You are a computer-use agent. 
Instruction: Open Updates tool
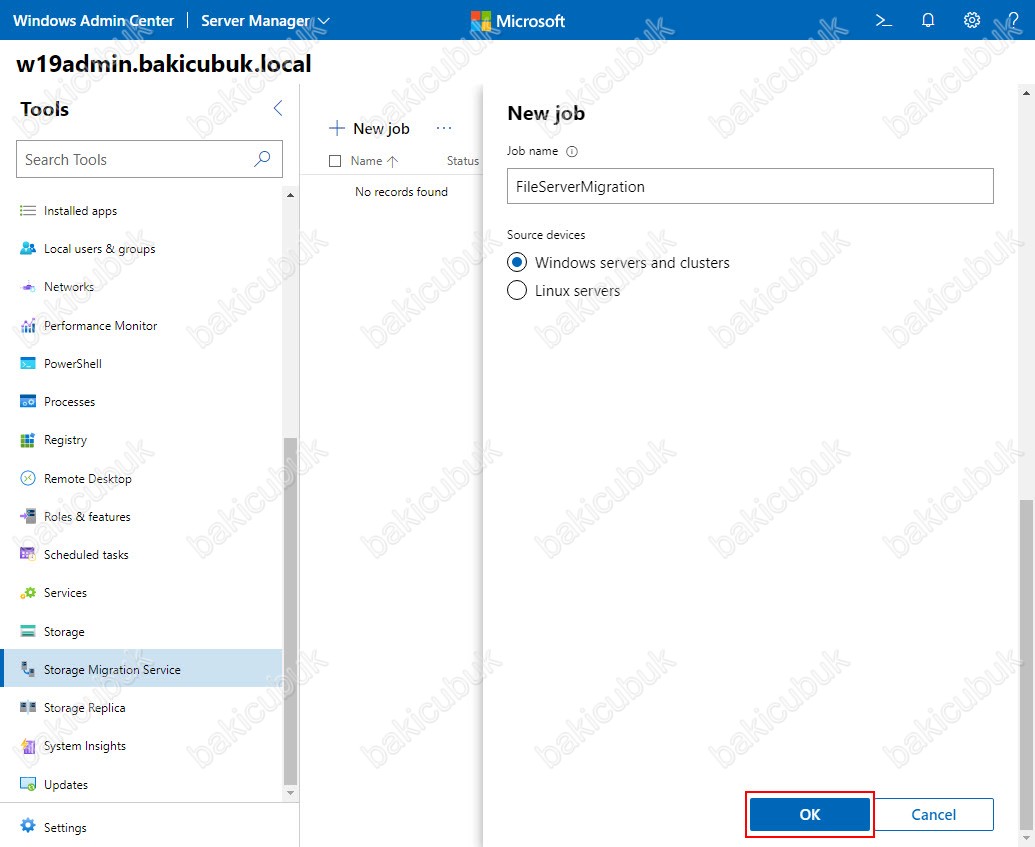tap(143, 784)
